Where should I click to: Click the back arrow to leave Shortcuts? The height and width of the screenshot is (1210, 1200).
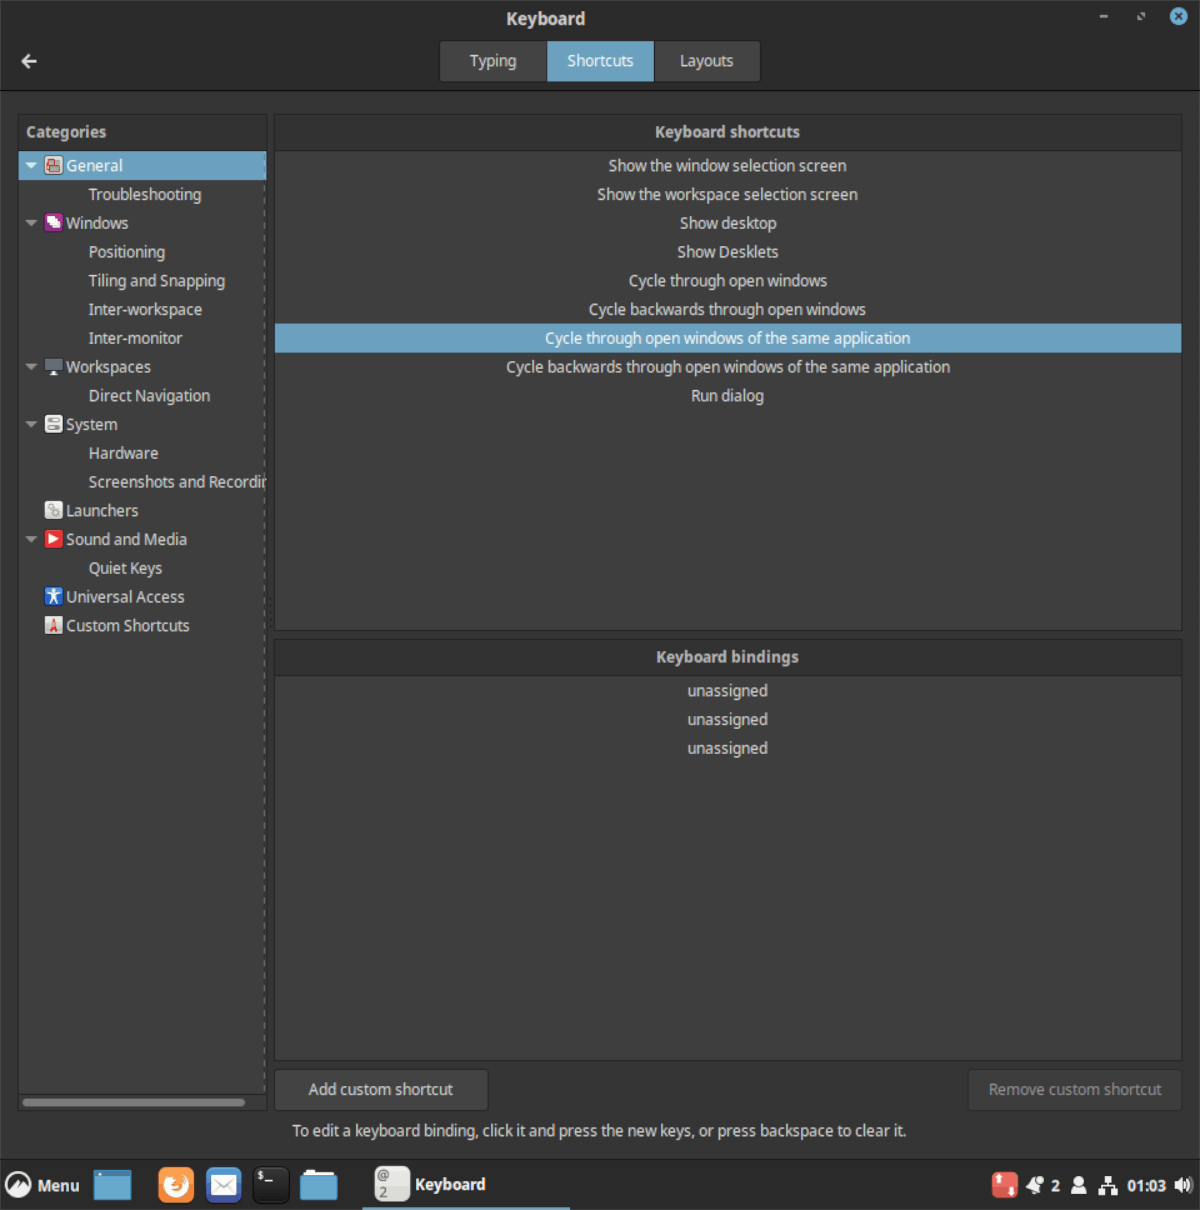(x=28, y=61)
